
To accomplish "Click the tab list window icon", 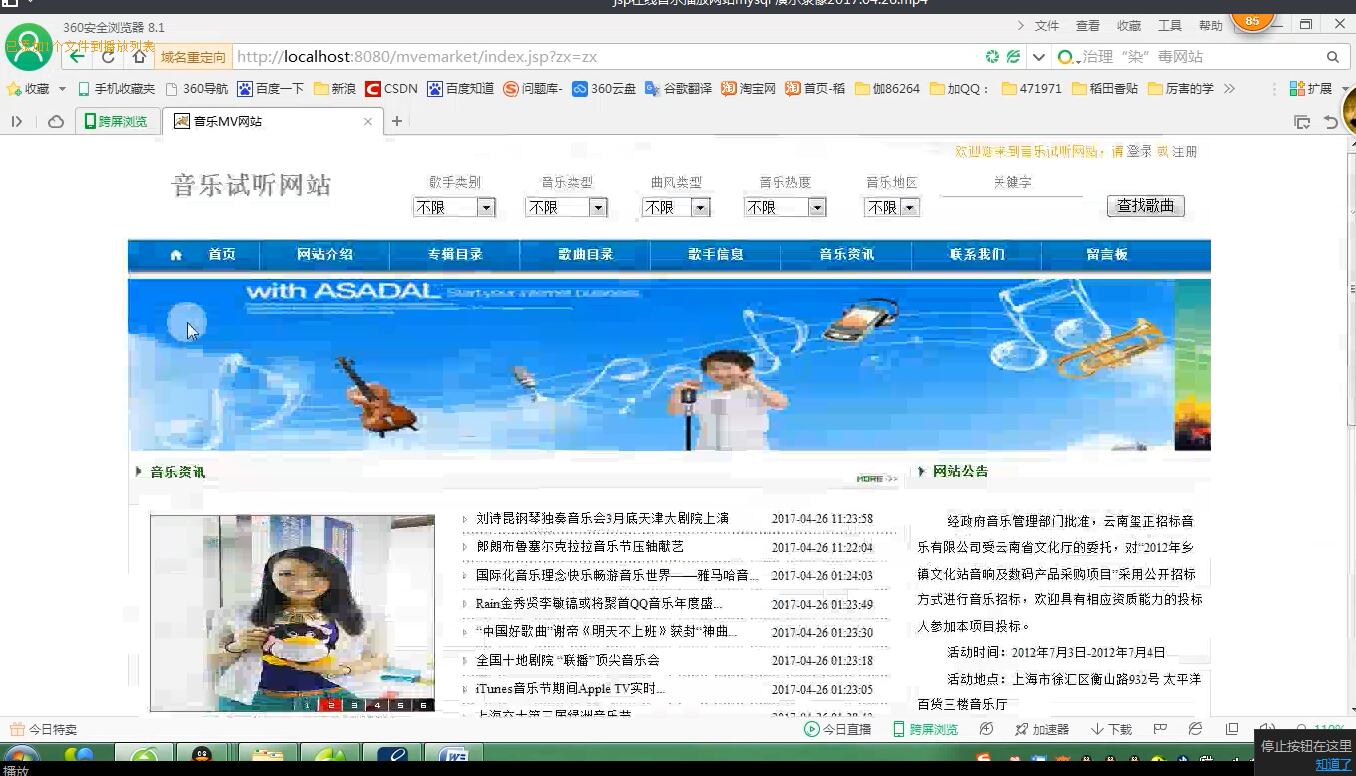I will 1302,122.
